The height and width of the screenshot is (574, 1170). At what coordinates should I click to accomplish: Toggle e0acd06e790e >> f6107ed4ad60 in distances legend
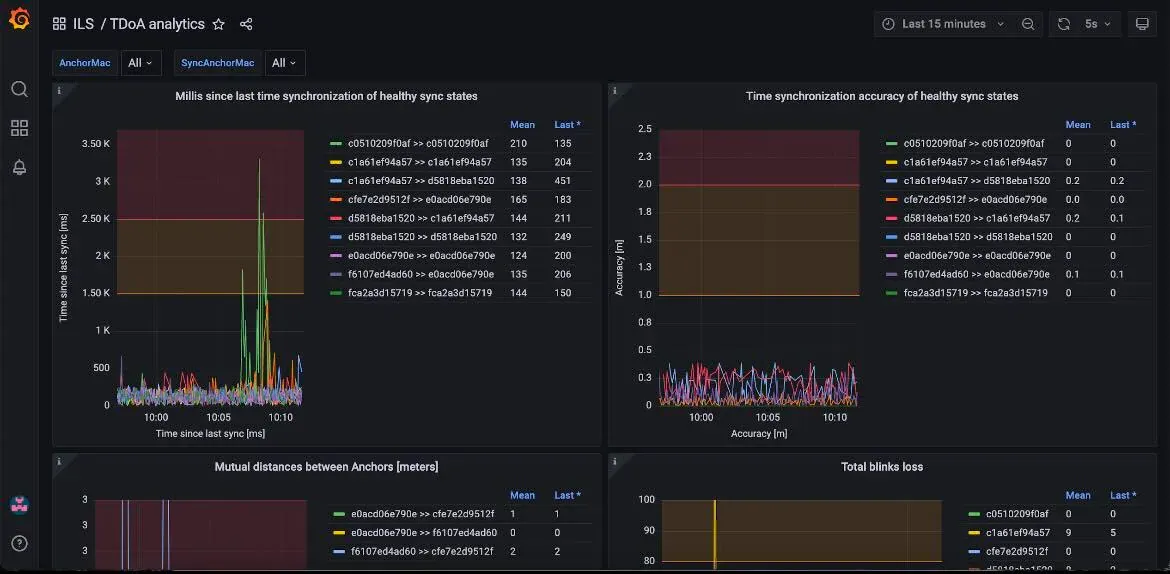422,532
